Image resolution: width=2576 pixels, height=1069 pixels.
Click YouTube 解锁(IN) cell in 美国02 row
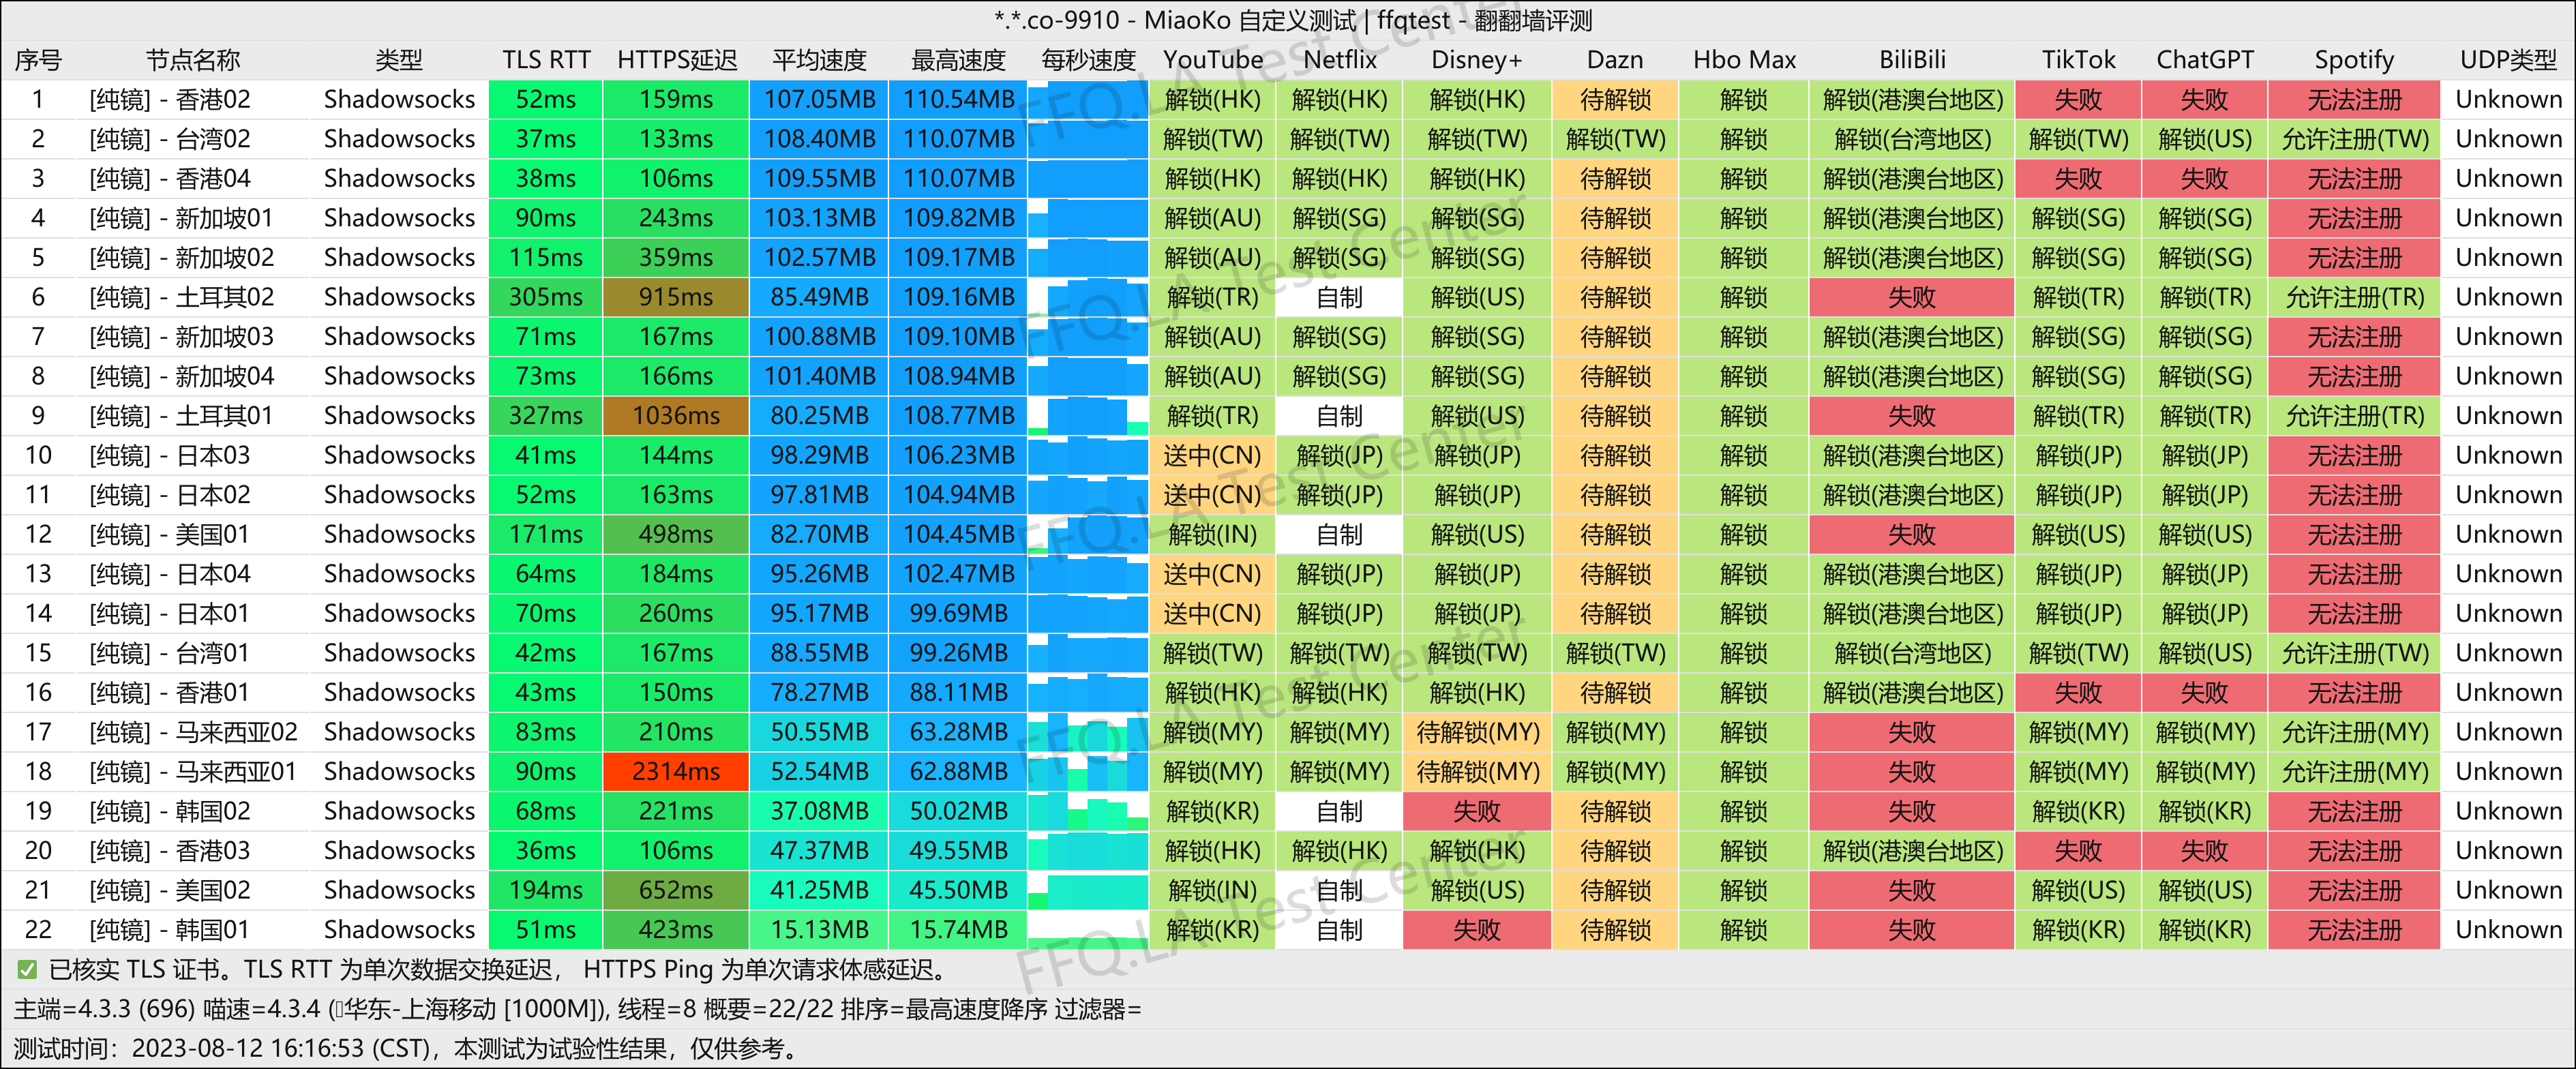click(1213, 890)
